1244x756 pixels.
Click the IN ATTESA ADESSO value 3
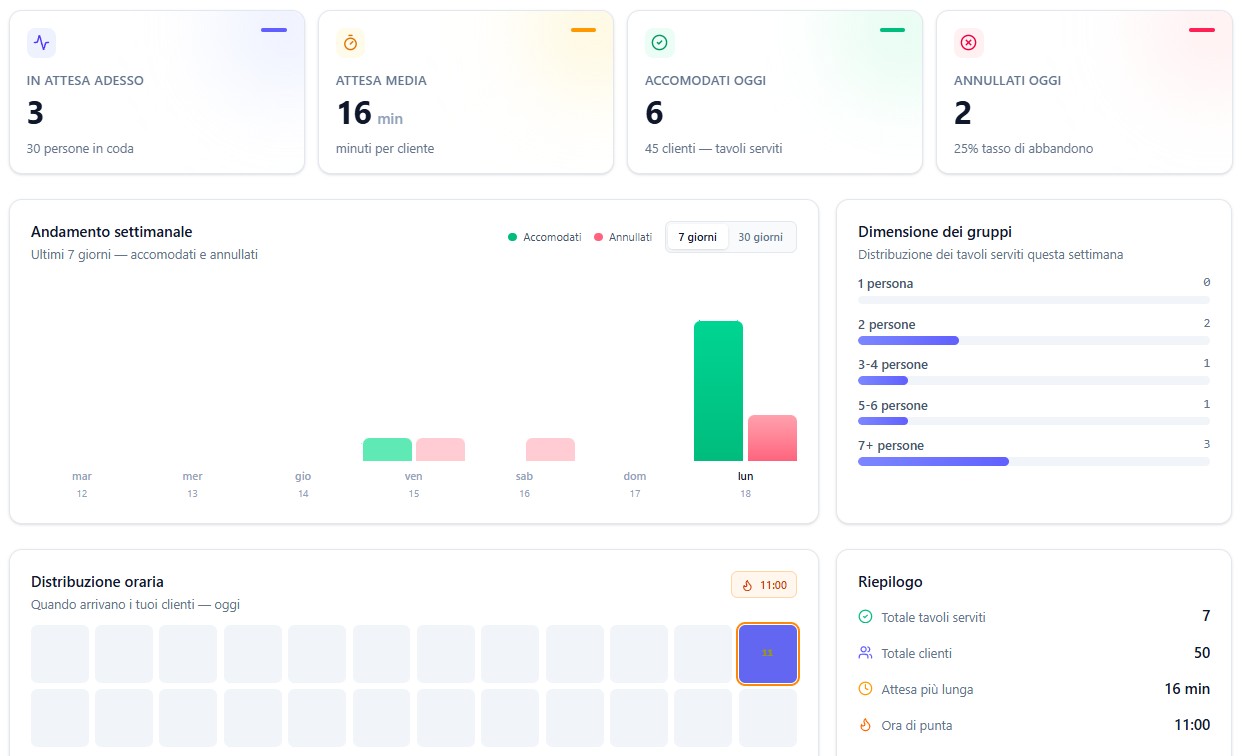36,114
